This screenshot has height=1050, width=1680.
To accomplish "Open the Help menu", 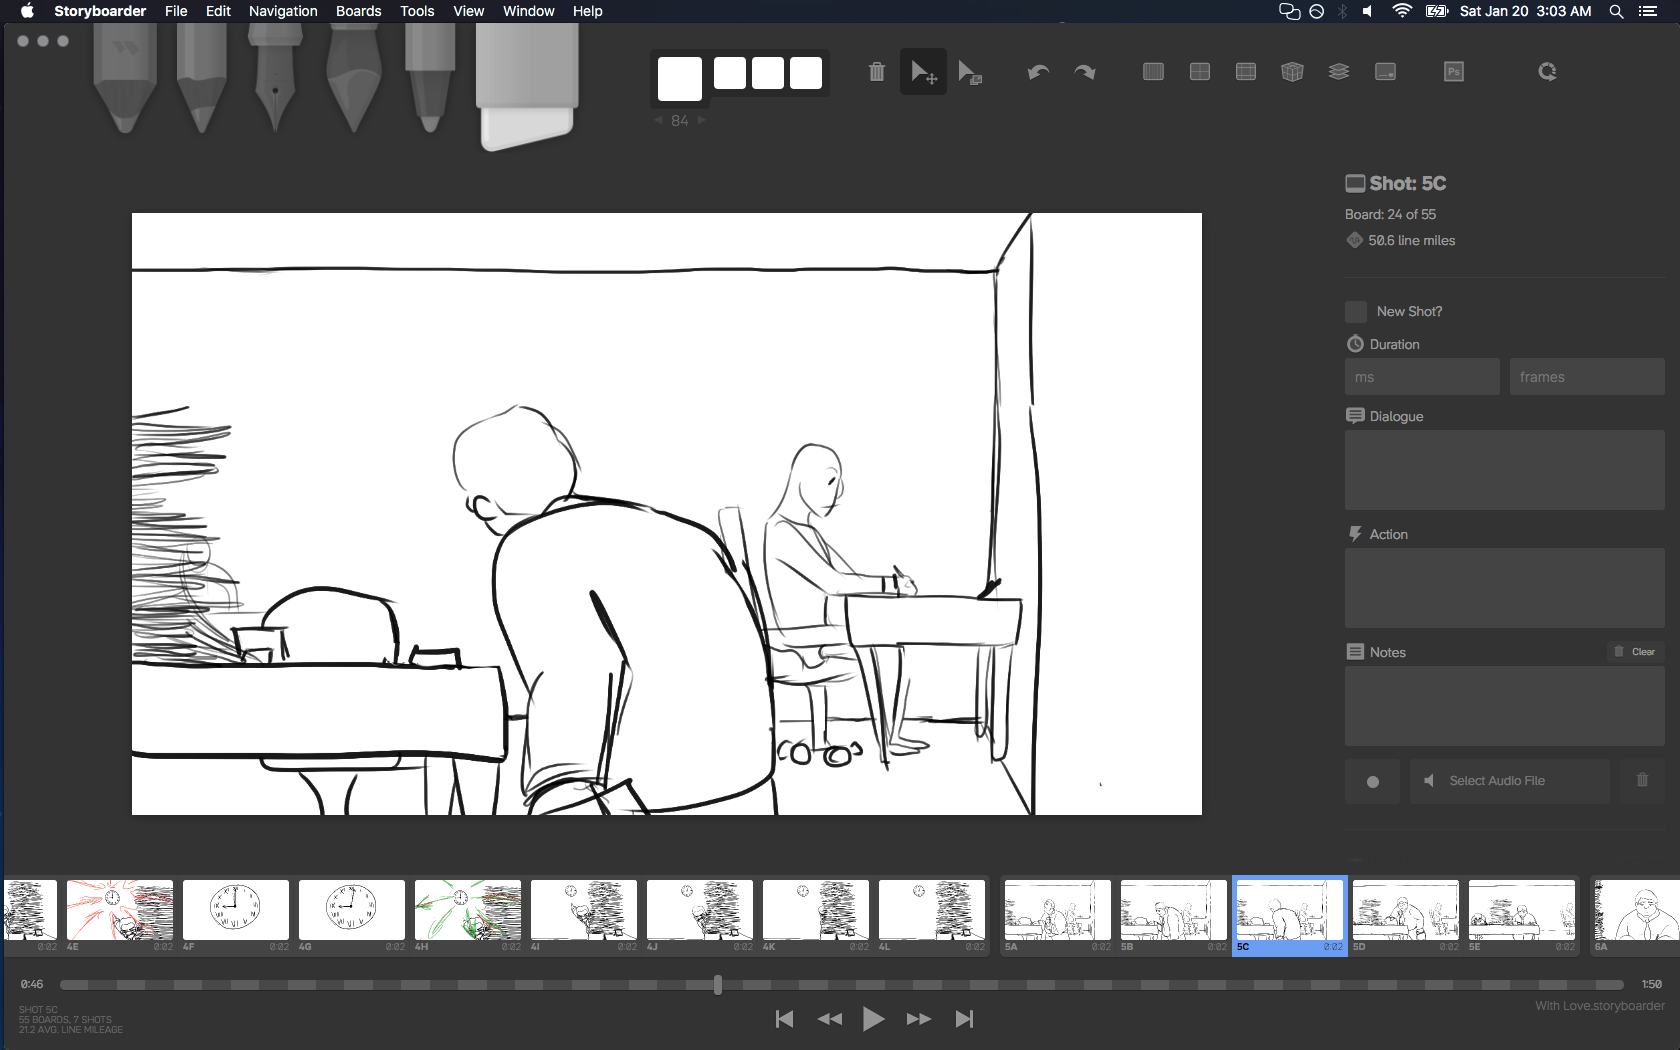I will point(587,11).
